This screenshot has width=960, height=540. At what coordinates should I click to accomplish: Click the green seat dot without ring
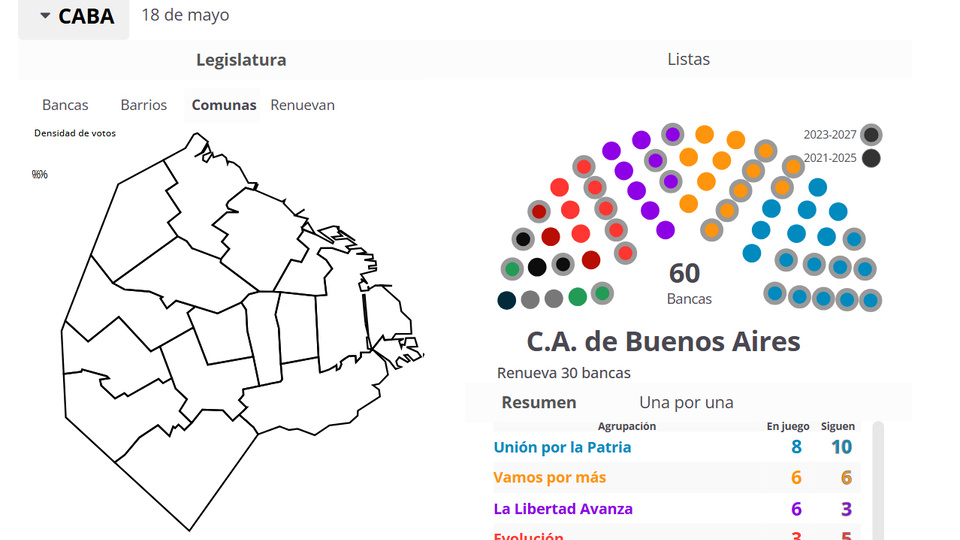(x=577, y=297)
